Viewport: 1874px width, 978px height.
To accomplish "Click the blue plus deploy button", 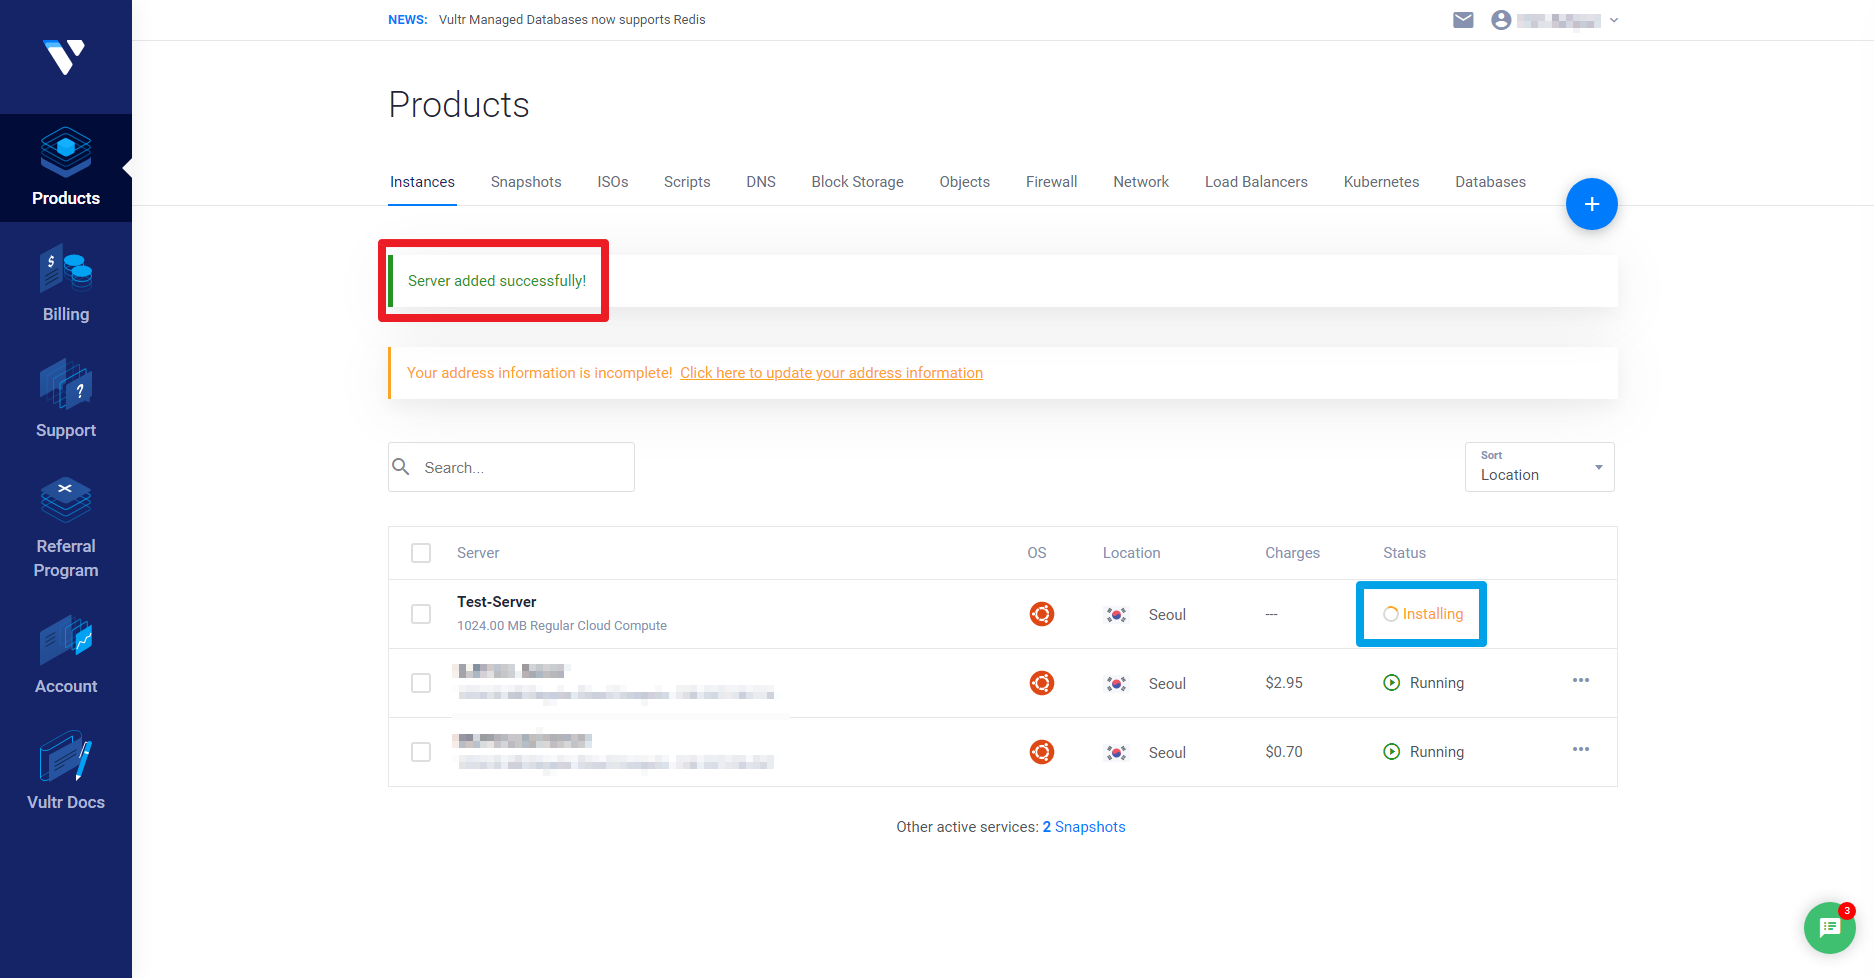I will 1592,204.
